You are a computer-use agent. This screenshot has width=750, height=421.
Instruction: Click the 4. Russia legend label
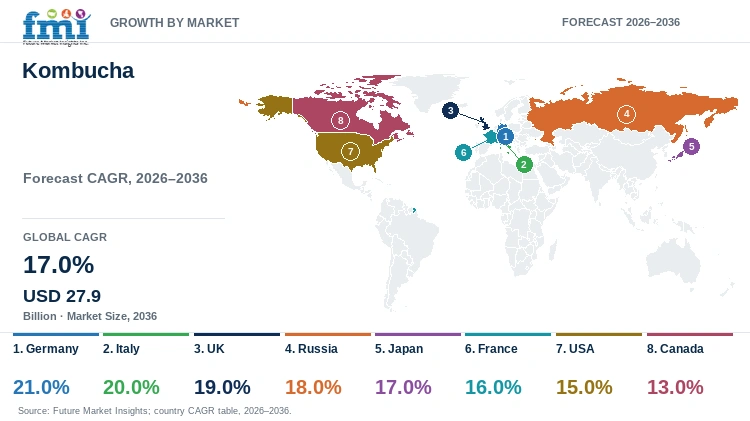[x=311, y=349]
